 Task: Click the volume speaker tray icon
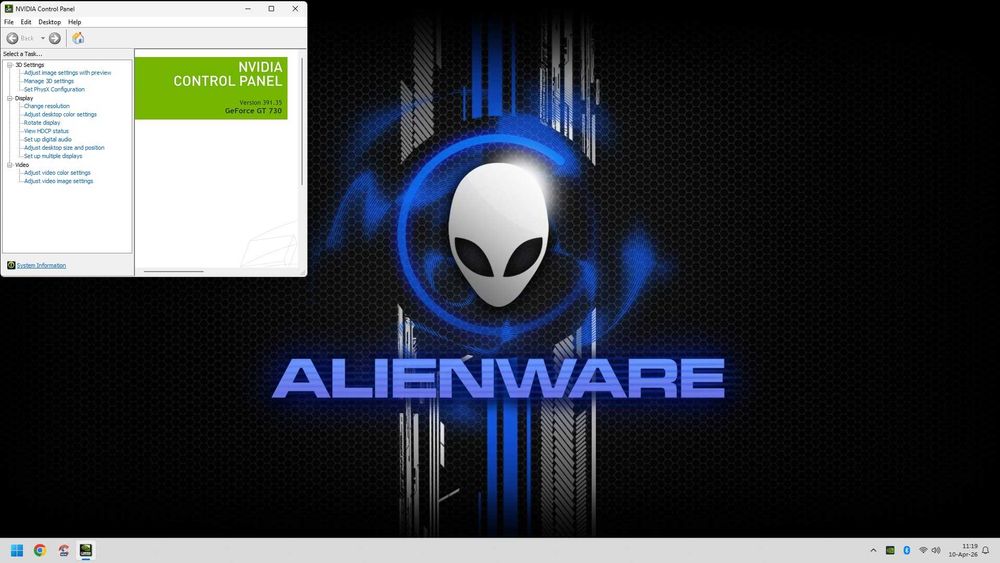936,550
